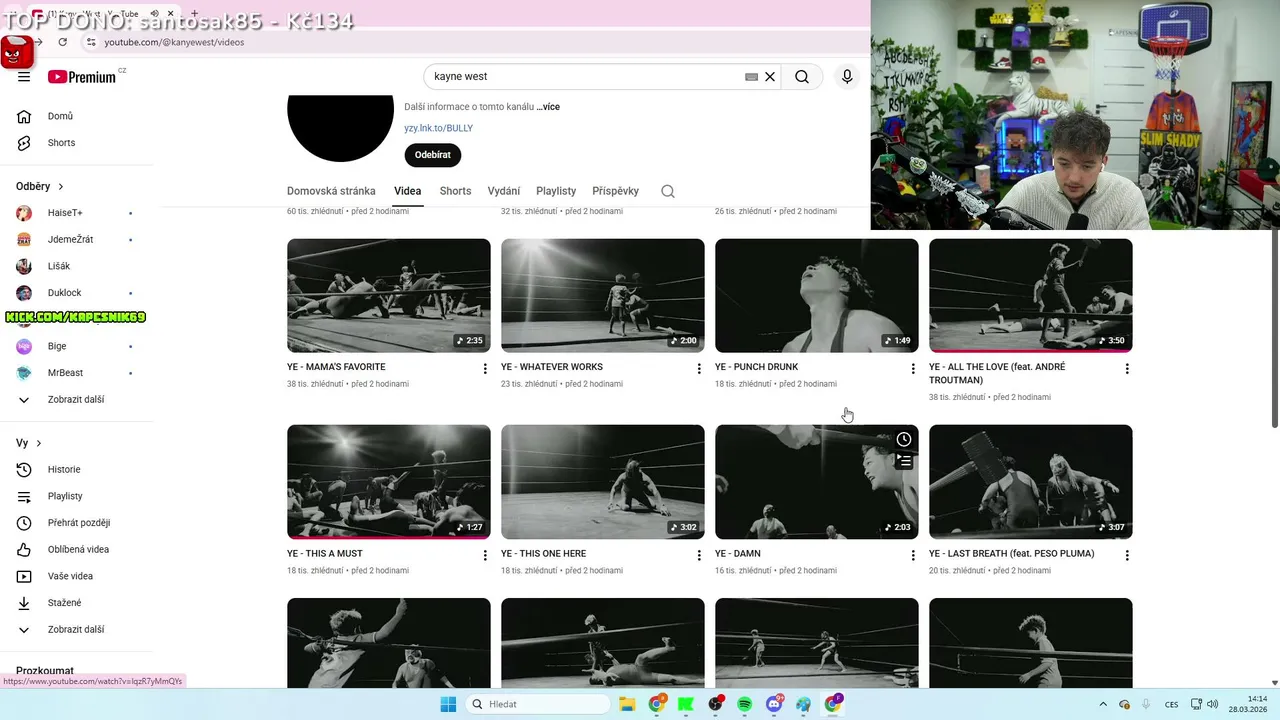This screenshot has width=1280, height=720.
Task: Open the on-screen keyboard in search box
Action: 751,76
